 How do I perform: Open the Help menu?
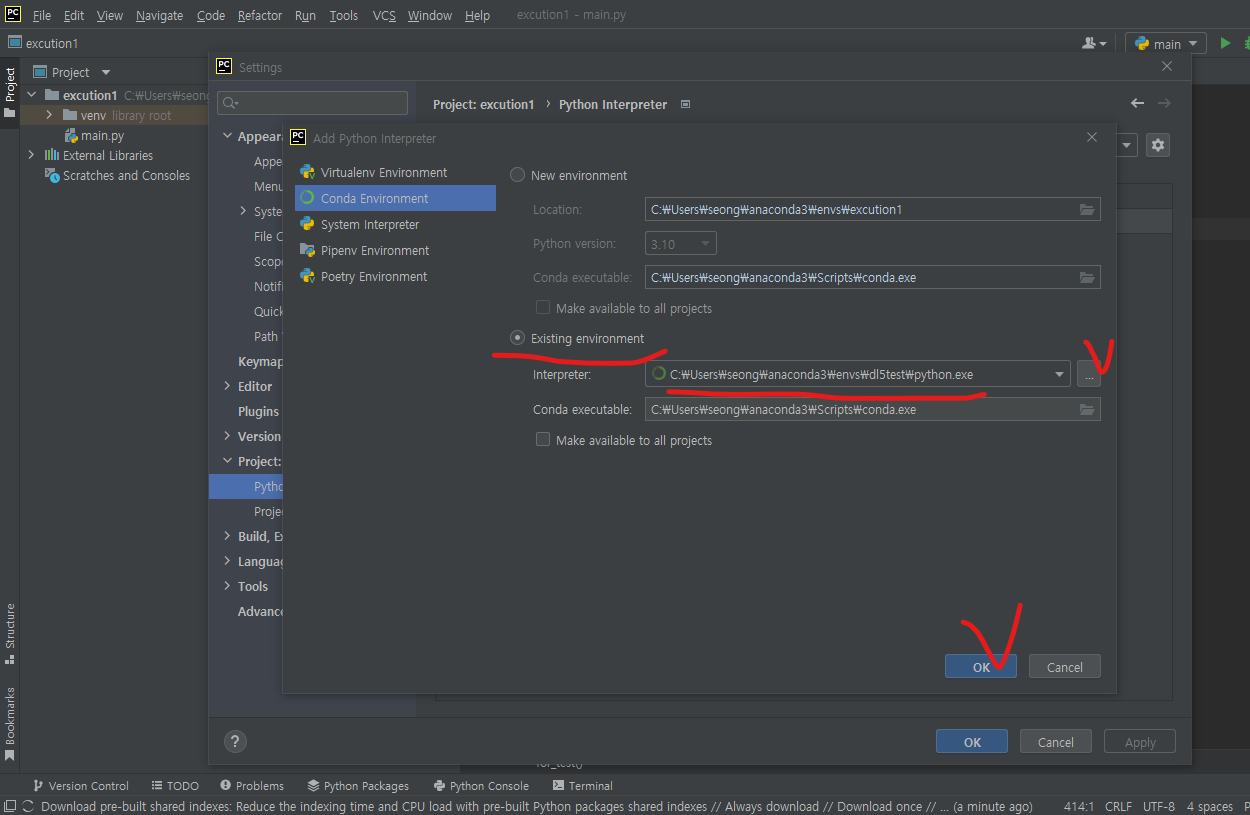pos(478,15)
